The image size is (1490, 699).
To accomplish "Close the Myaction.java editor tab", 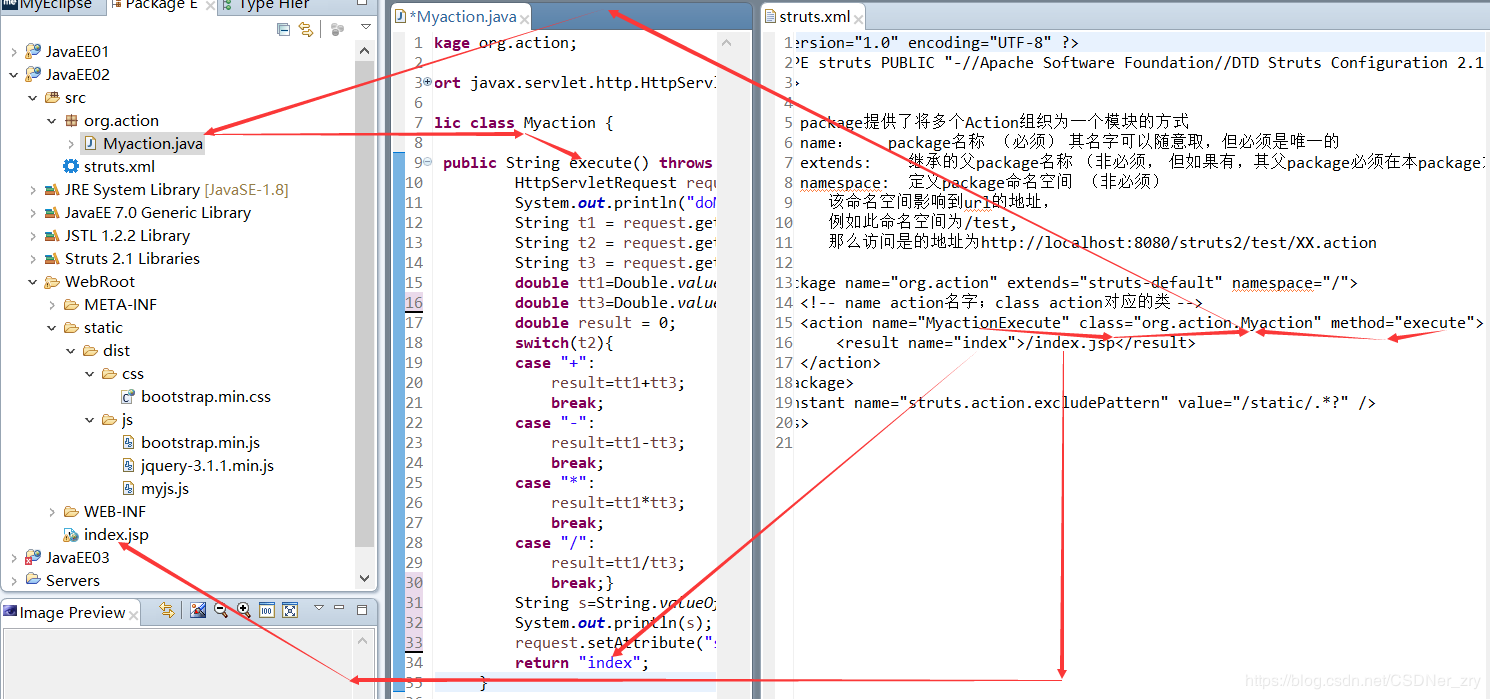I will 525,16.
